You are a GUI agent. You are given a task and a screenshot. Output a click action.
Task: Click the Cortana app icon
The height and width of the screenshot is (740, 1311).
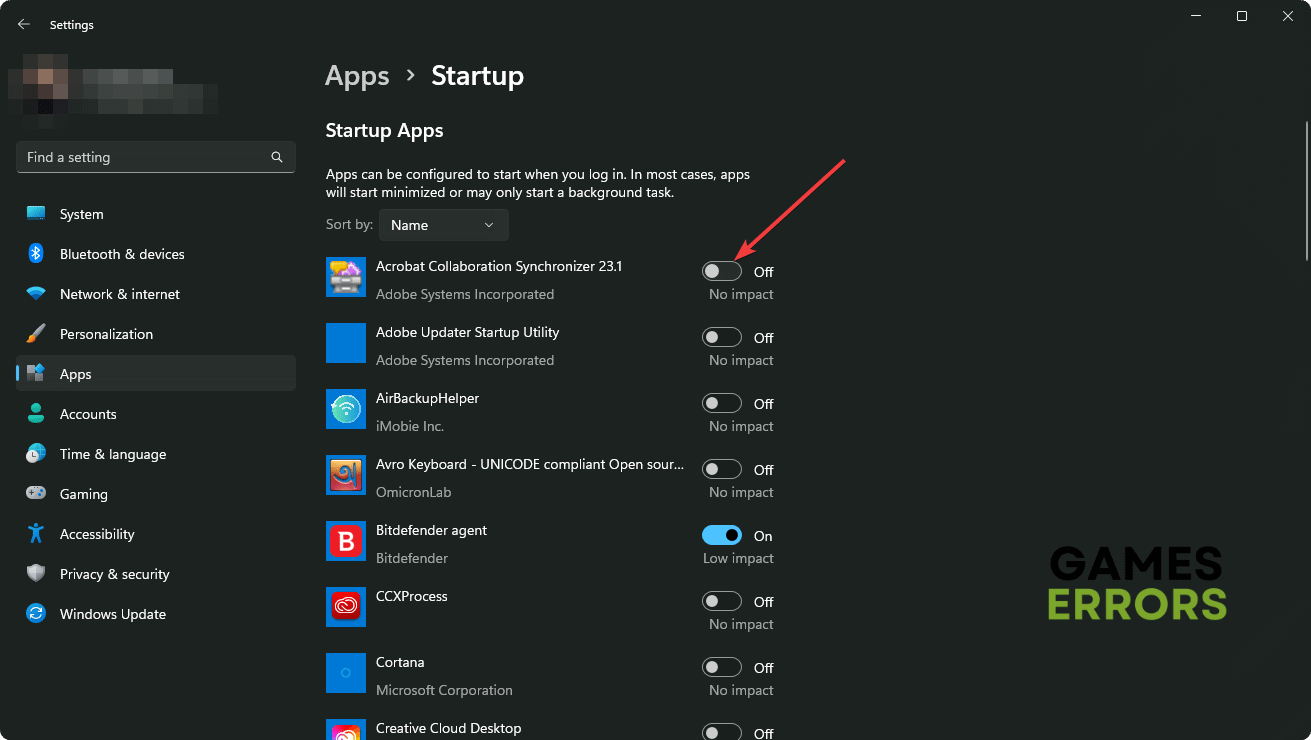(346, 674)
